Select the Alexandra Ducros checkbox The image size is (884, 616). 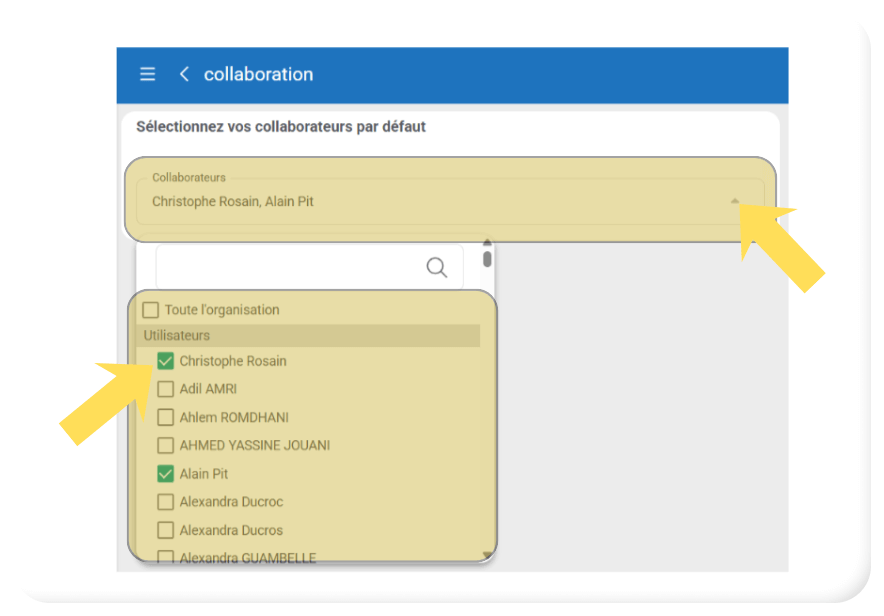point(166,530)
